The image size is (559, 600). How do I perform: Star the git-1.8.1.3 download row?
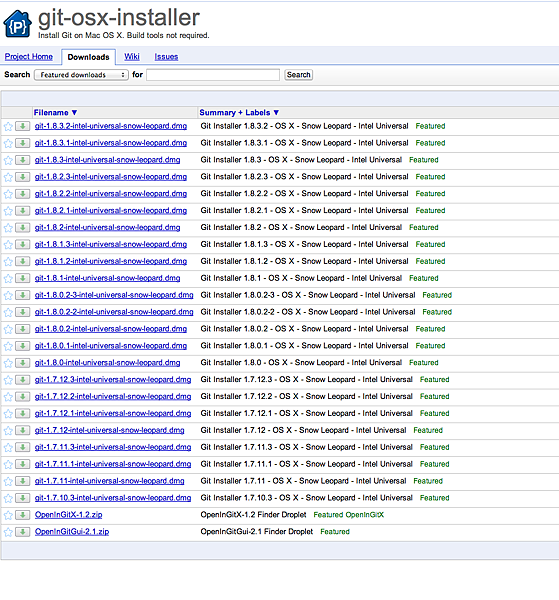pyautogui.click(x=8, y=245)
